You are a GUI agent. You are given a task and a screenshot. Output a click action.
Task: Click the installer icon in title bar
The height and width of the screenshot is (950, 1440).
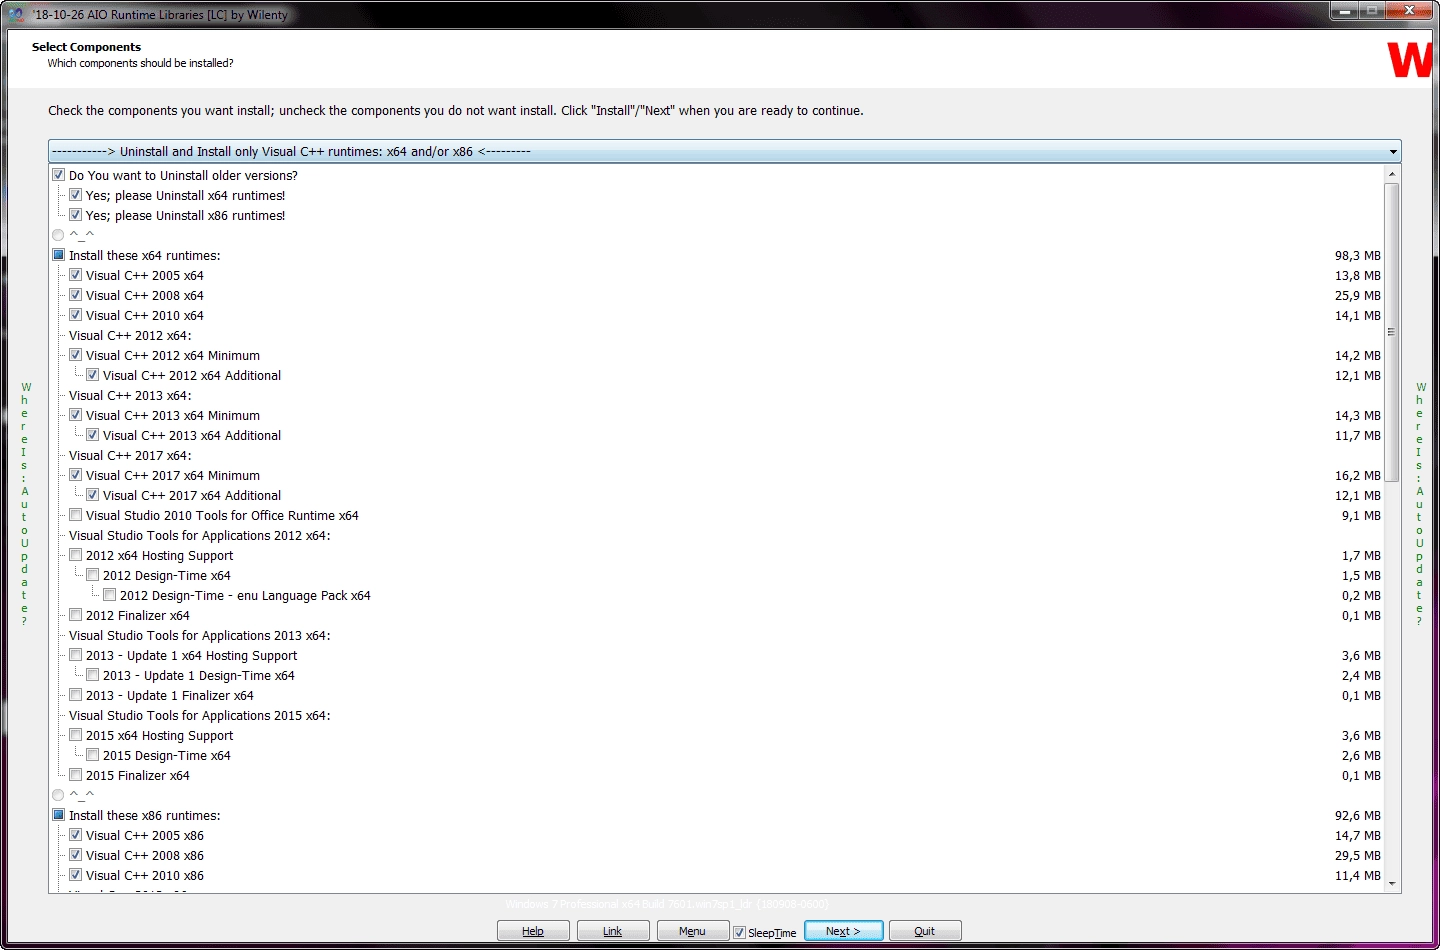pos(17,14)
